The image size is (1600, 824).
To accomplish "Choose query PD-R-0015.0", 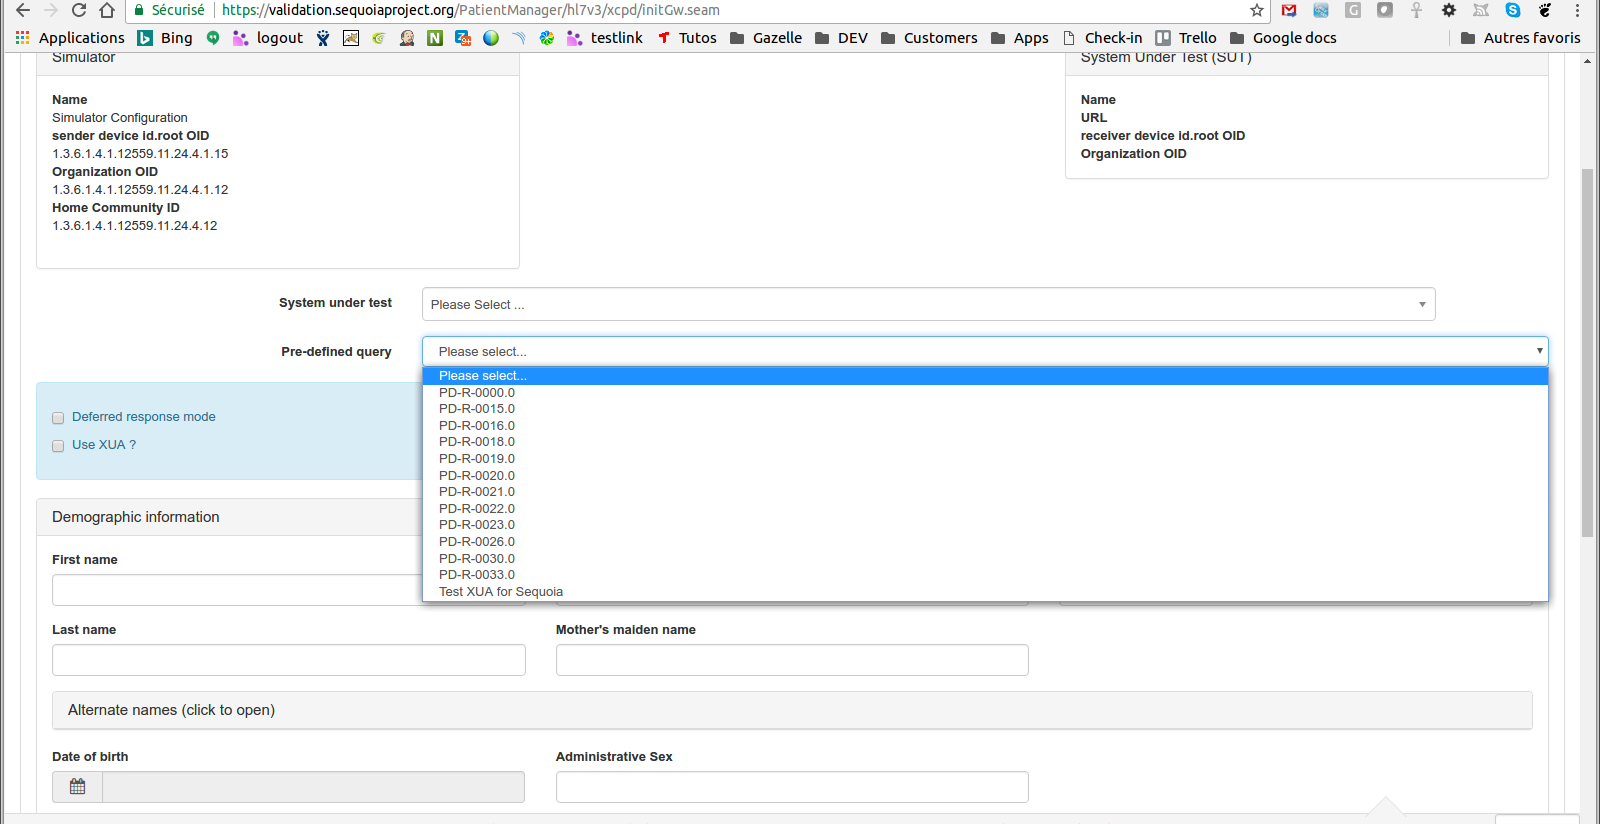I will coord(985,409).
